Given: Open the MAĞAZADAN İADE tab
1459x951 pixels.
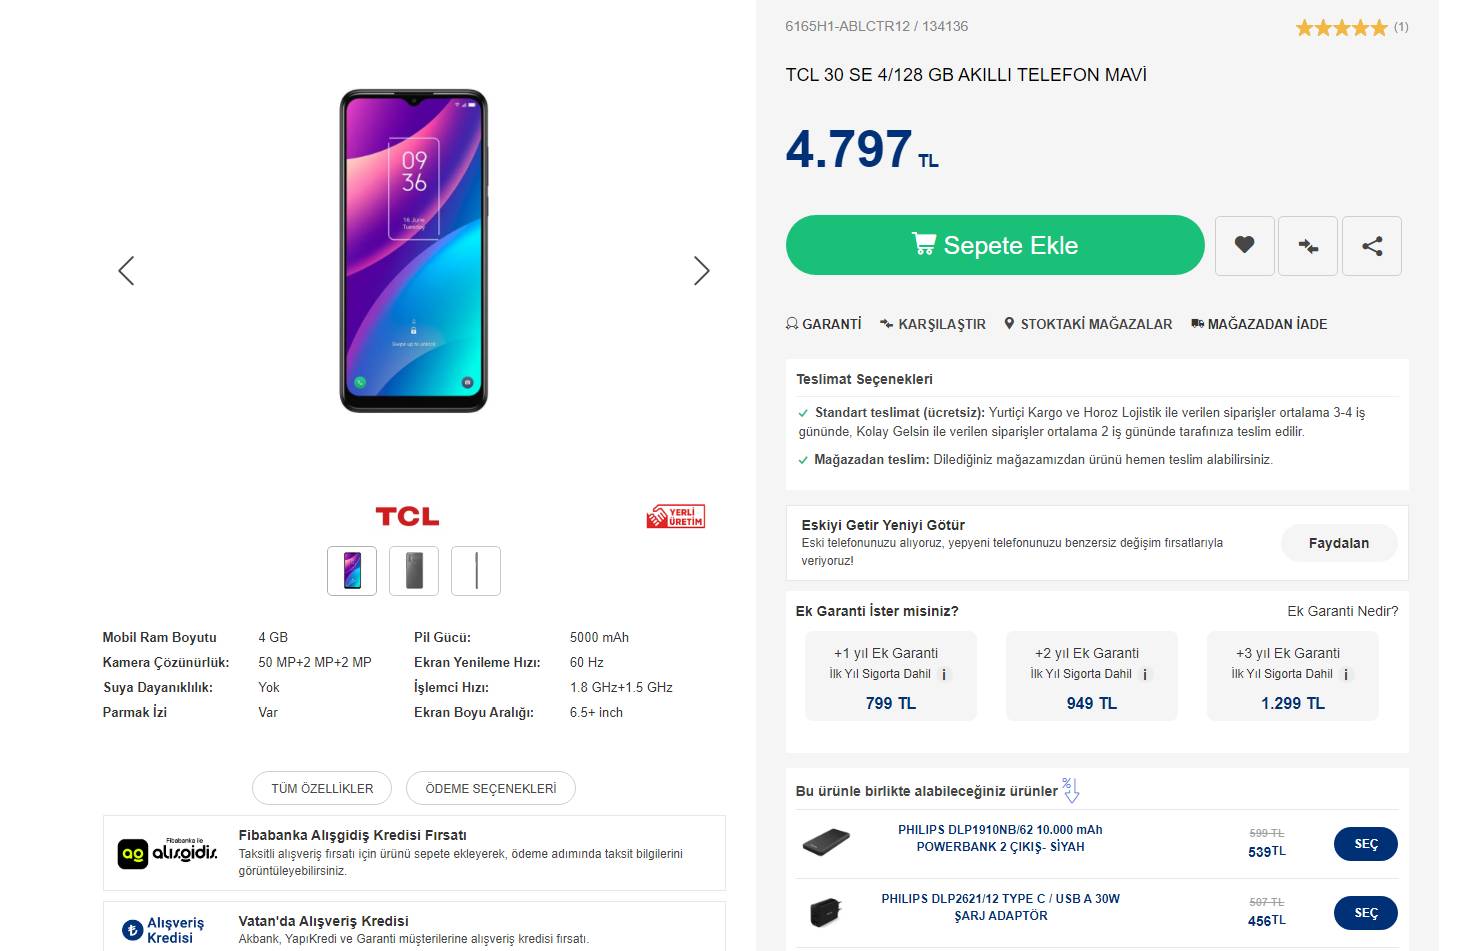Looking at the screenshot, I should (1259, 324).
